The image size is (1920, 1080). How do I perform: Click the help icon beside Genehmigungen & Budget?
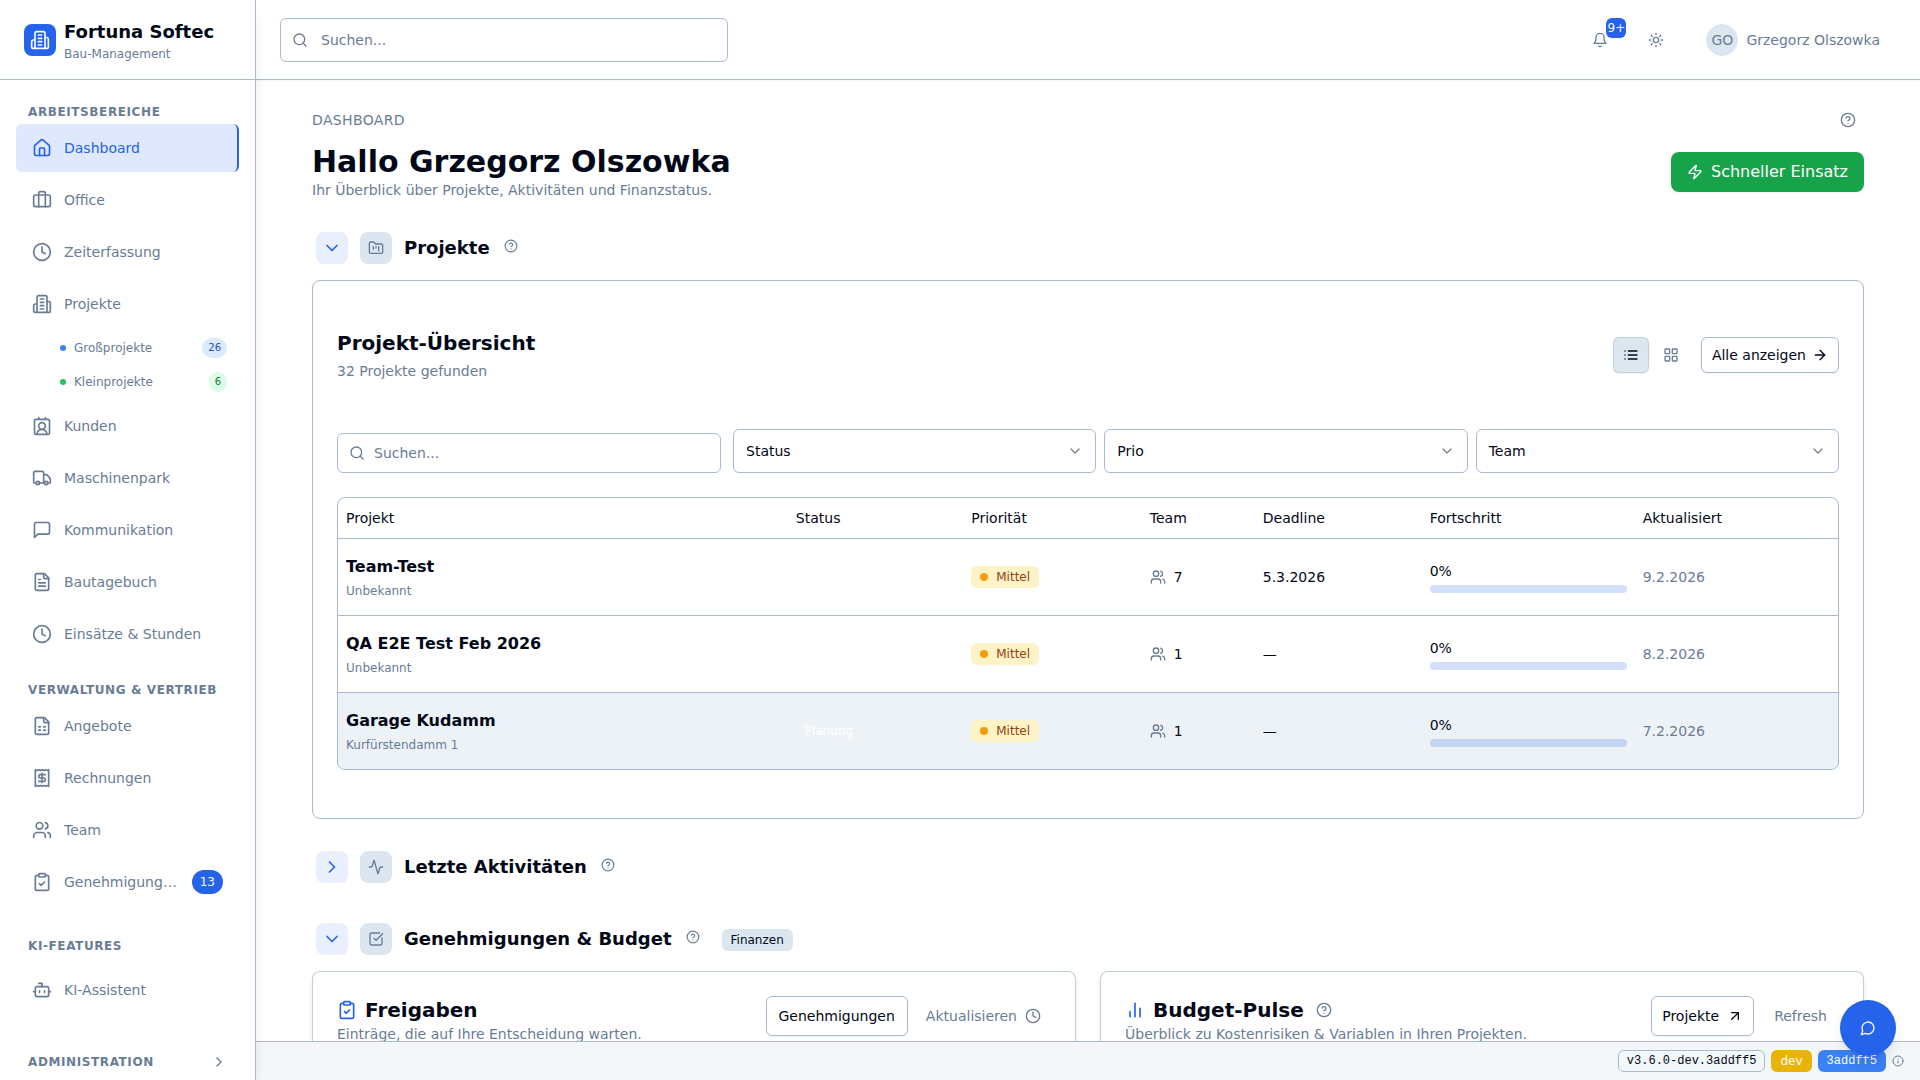pyautogui.click(x=693, y=938)
